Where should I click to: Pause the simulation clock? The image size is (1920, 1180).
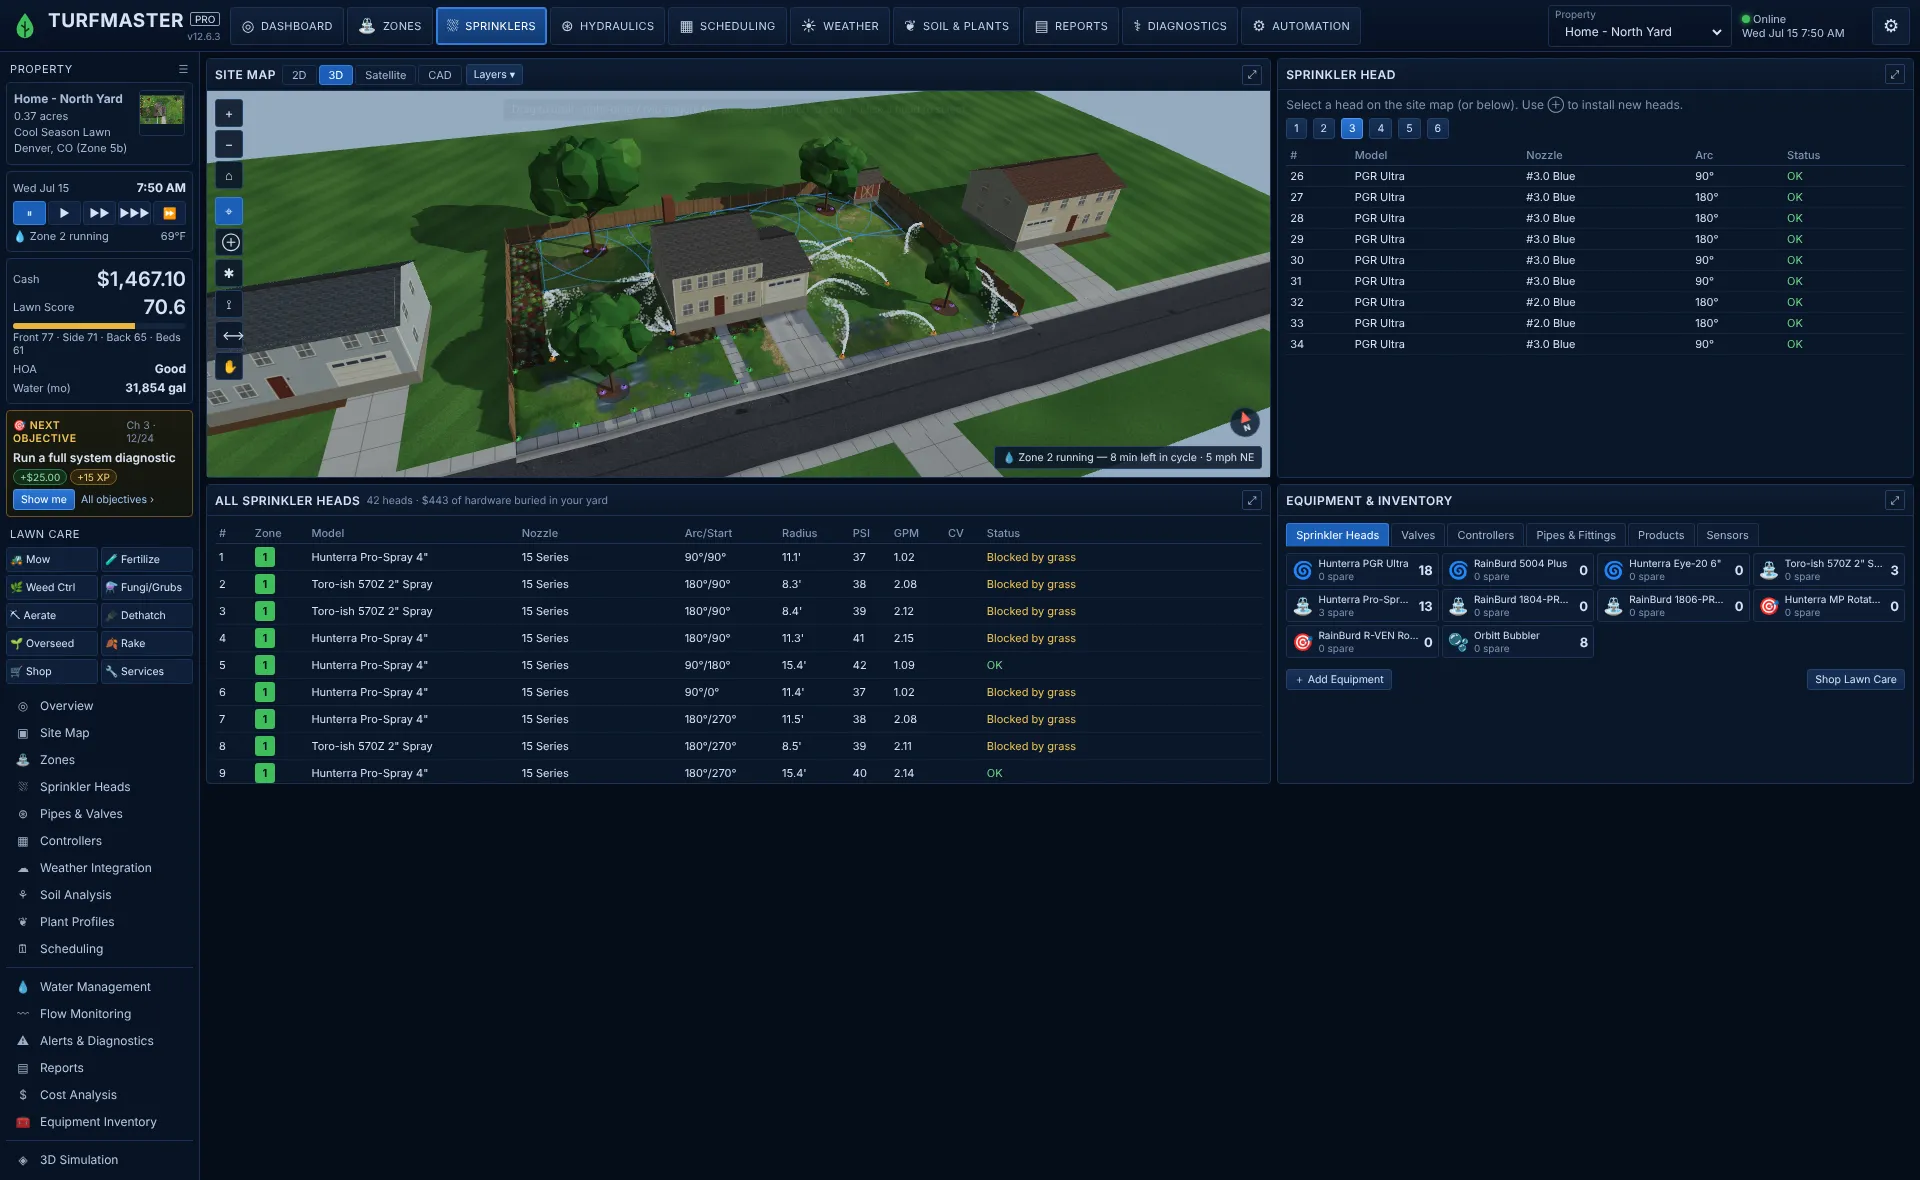click(29, 213)
